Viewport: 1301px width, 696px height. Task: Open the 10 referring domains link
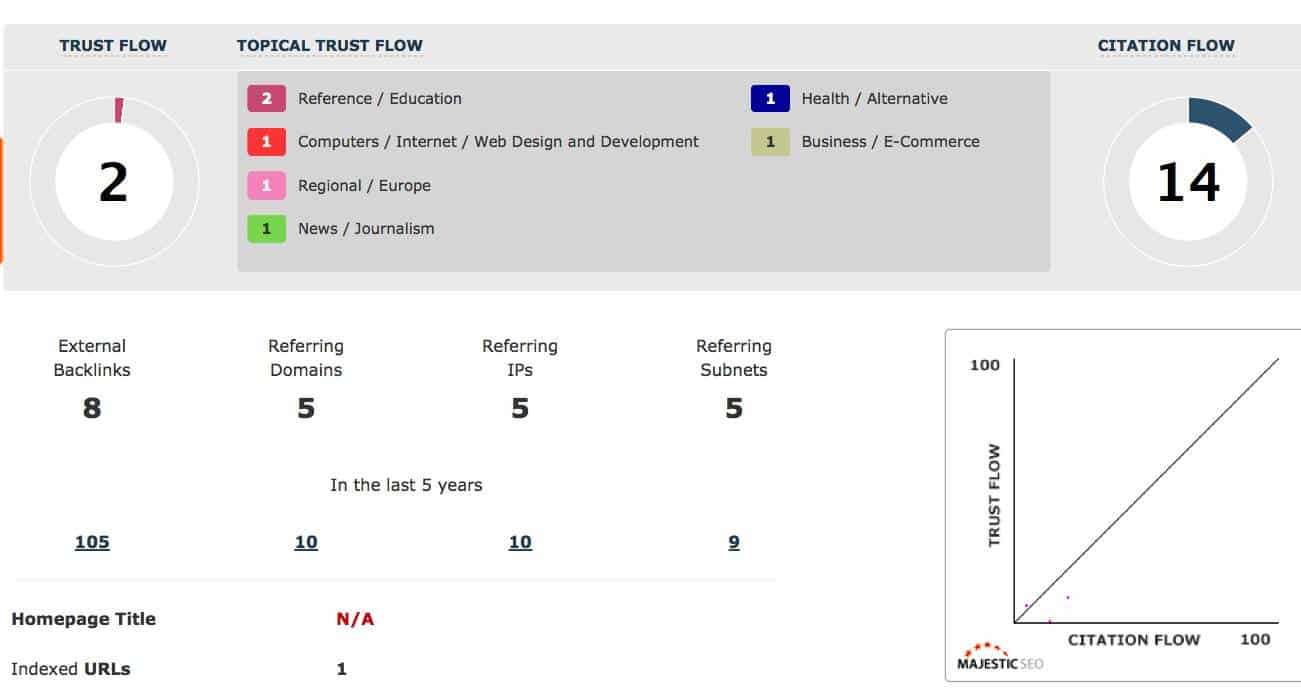pos(306,542)
